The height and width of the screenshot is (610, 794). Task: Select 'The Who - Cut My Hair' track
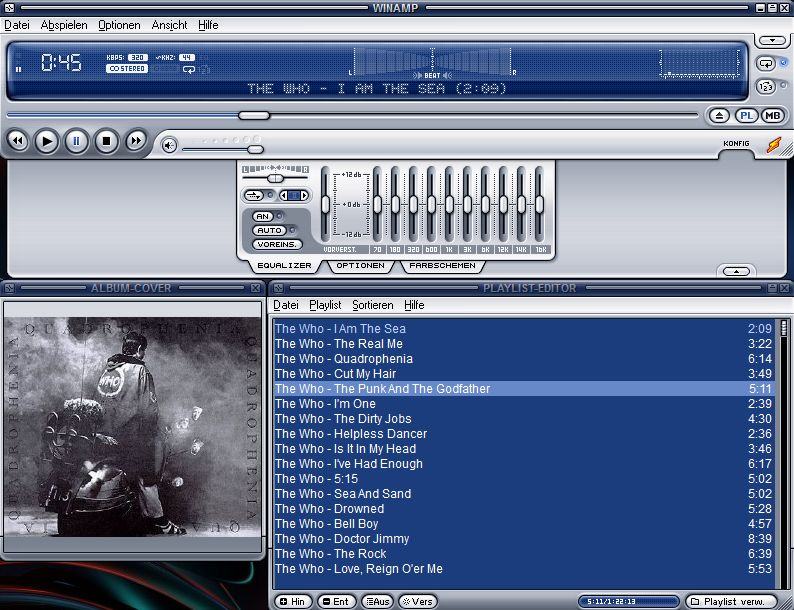click(524, 374)
